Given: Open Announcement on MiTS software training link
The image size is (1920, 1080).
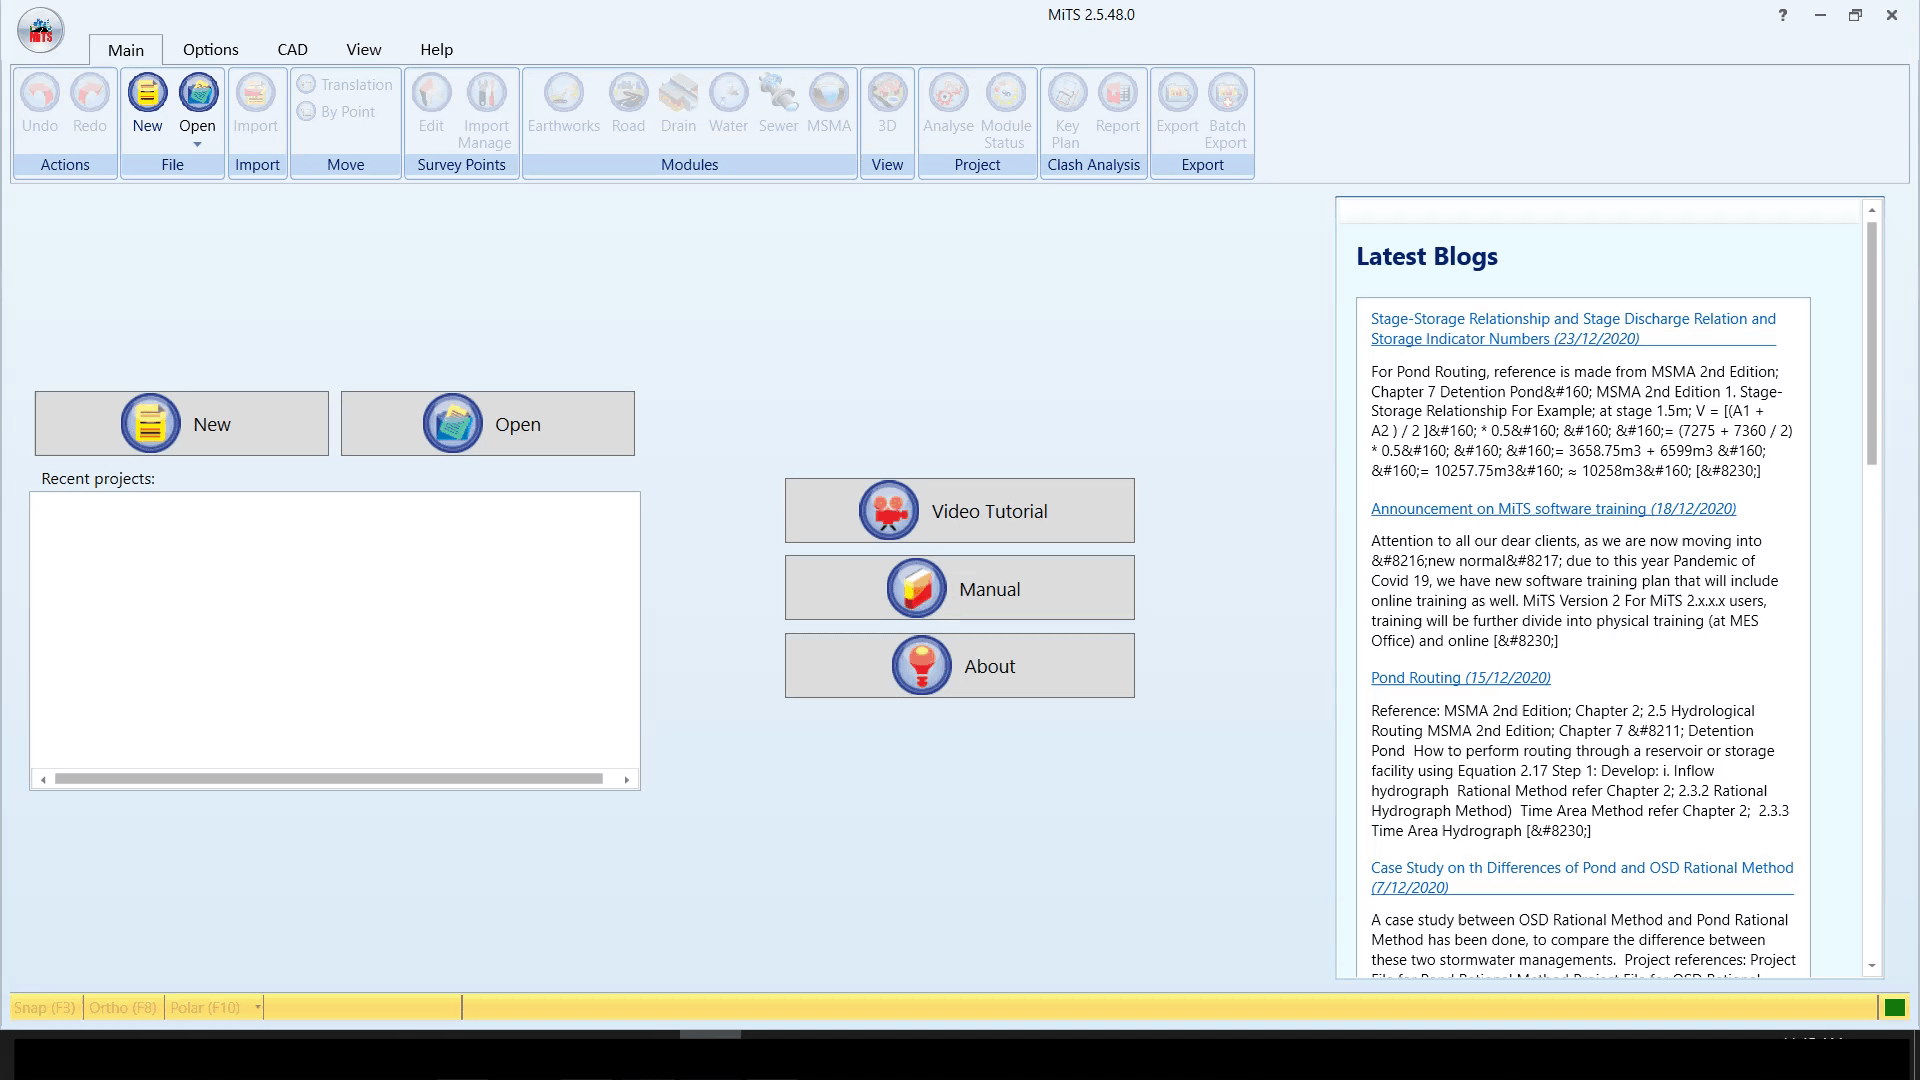Looking at the screenshot, I should [1553, 509].
